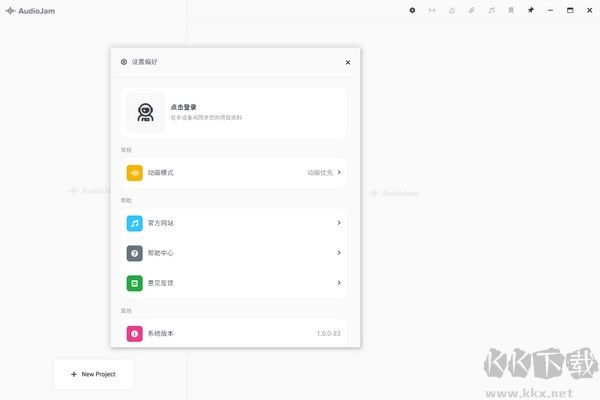Click the paperclip attachment icon in top toolbar
This screenshot has height=400, width=600.
(x=472, y=10)
